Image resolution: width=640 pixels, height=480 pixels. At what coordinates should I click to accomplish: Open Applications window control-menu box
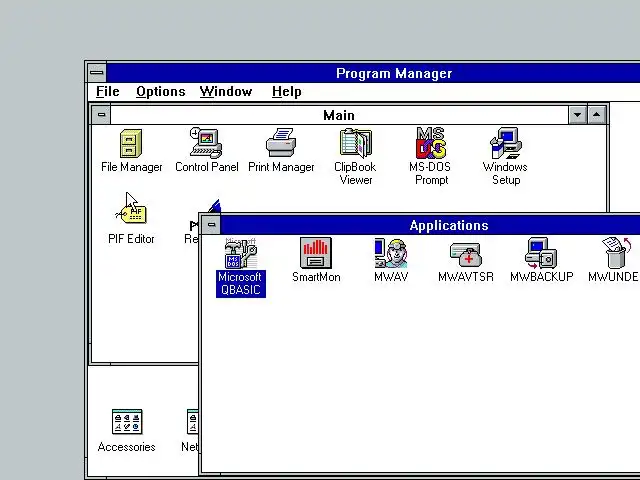click(x=211, y=224)
